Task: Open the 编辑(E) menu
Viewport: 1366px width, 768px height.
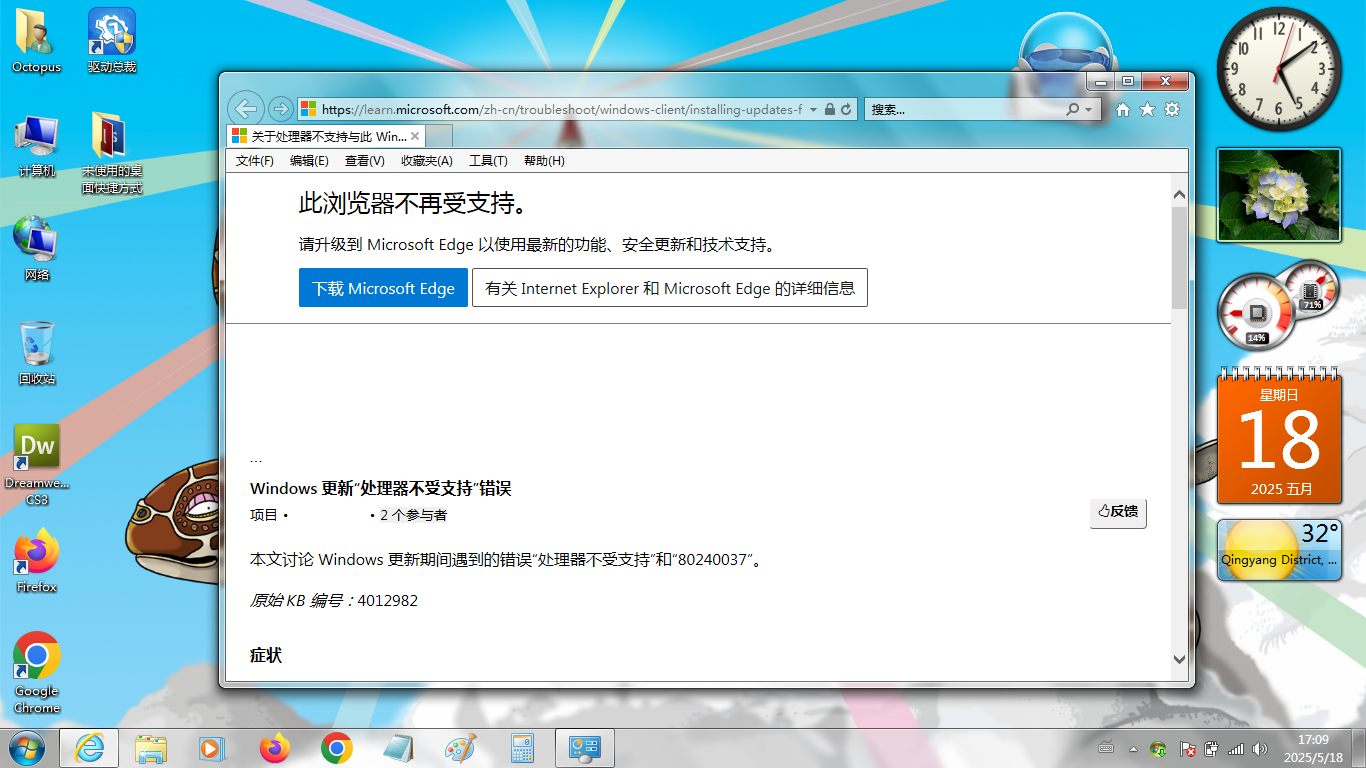Action: 309,161
